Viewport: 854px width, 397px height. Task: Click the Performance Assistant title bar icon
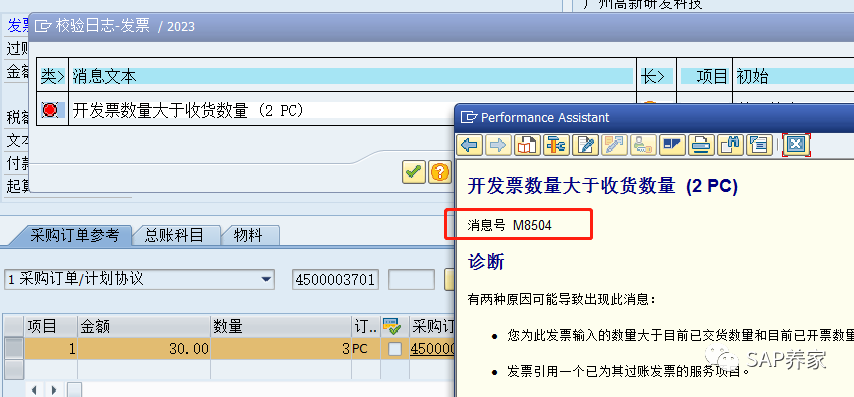coord(469,117)
